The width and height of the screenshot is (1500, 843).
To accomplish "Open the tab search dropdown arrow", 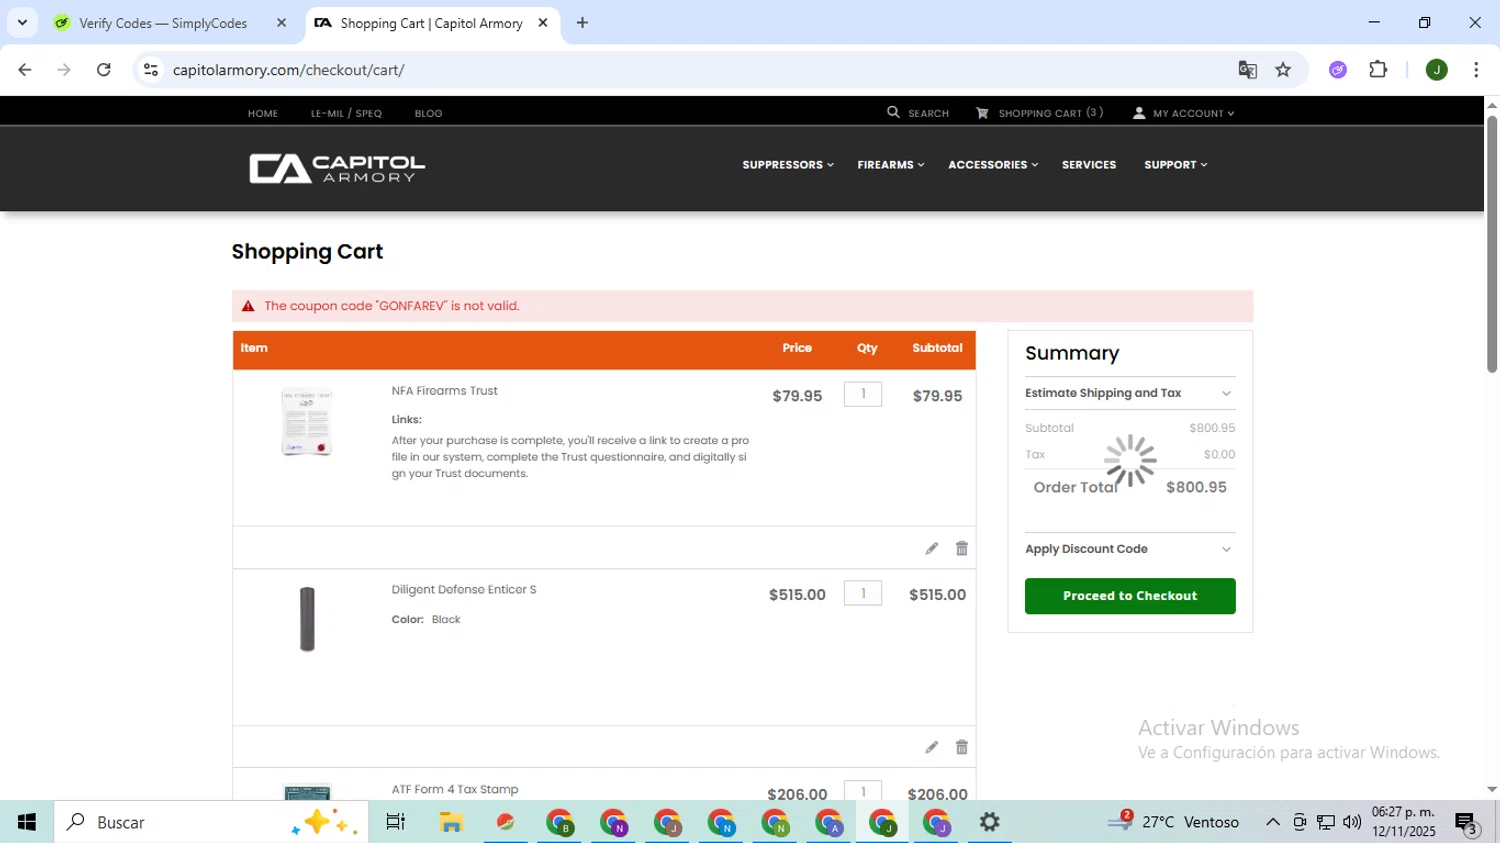I will pyautogui.click(x=22, y=23).
